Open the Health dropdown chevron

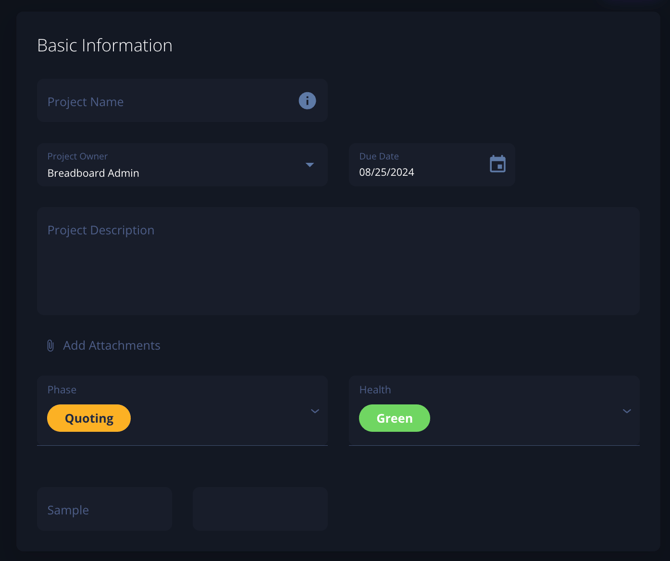click(x=626, y=411)
